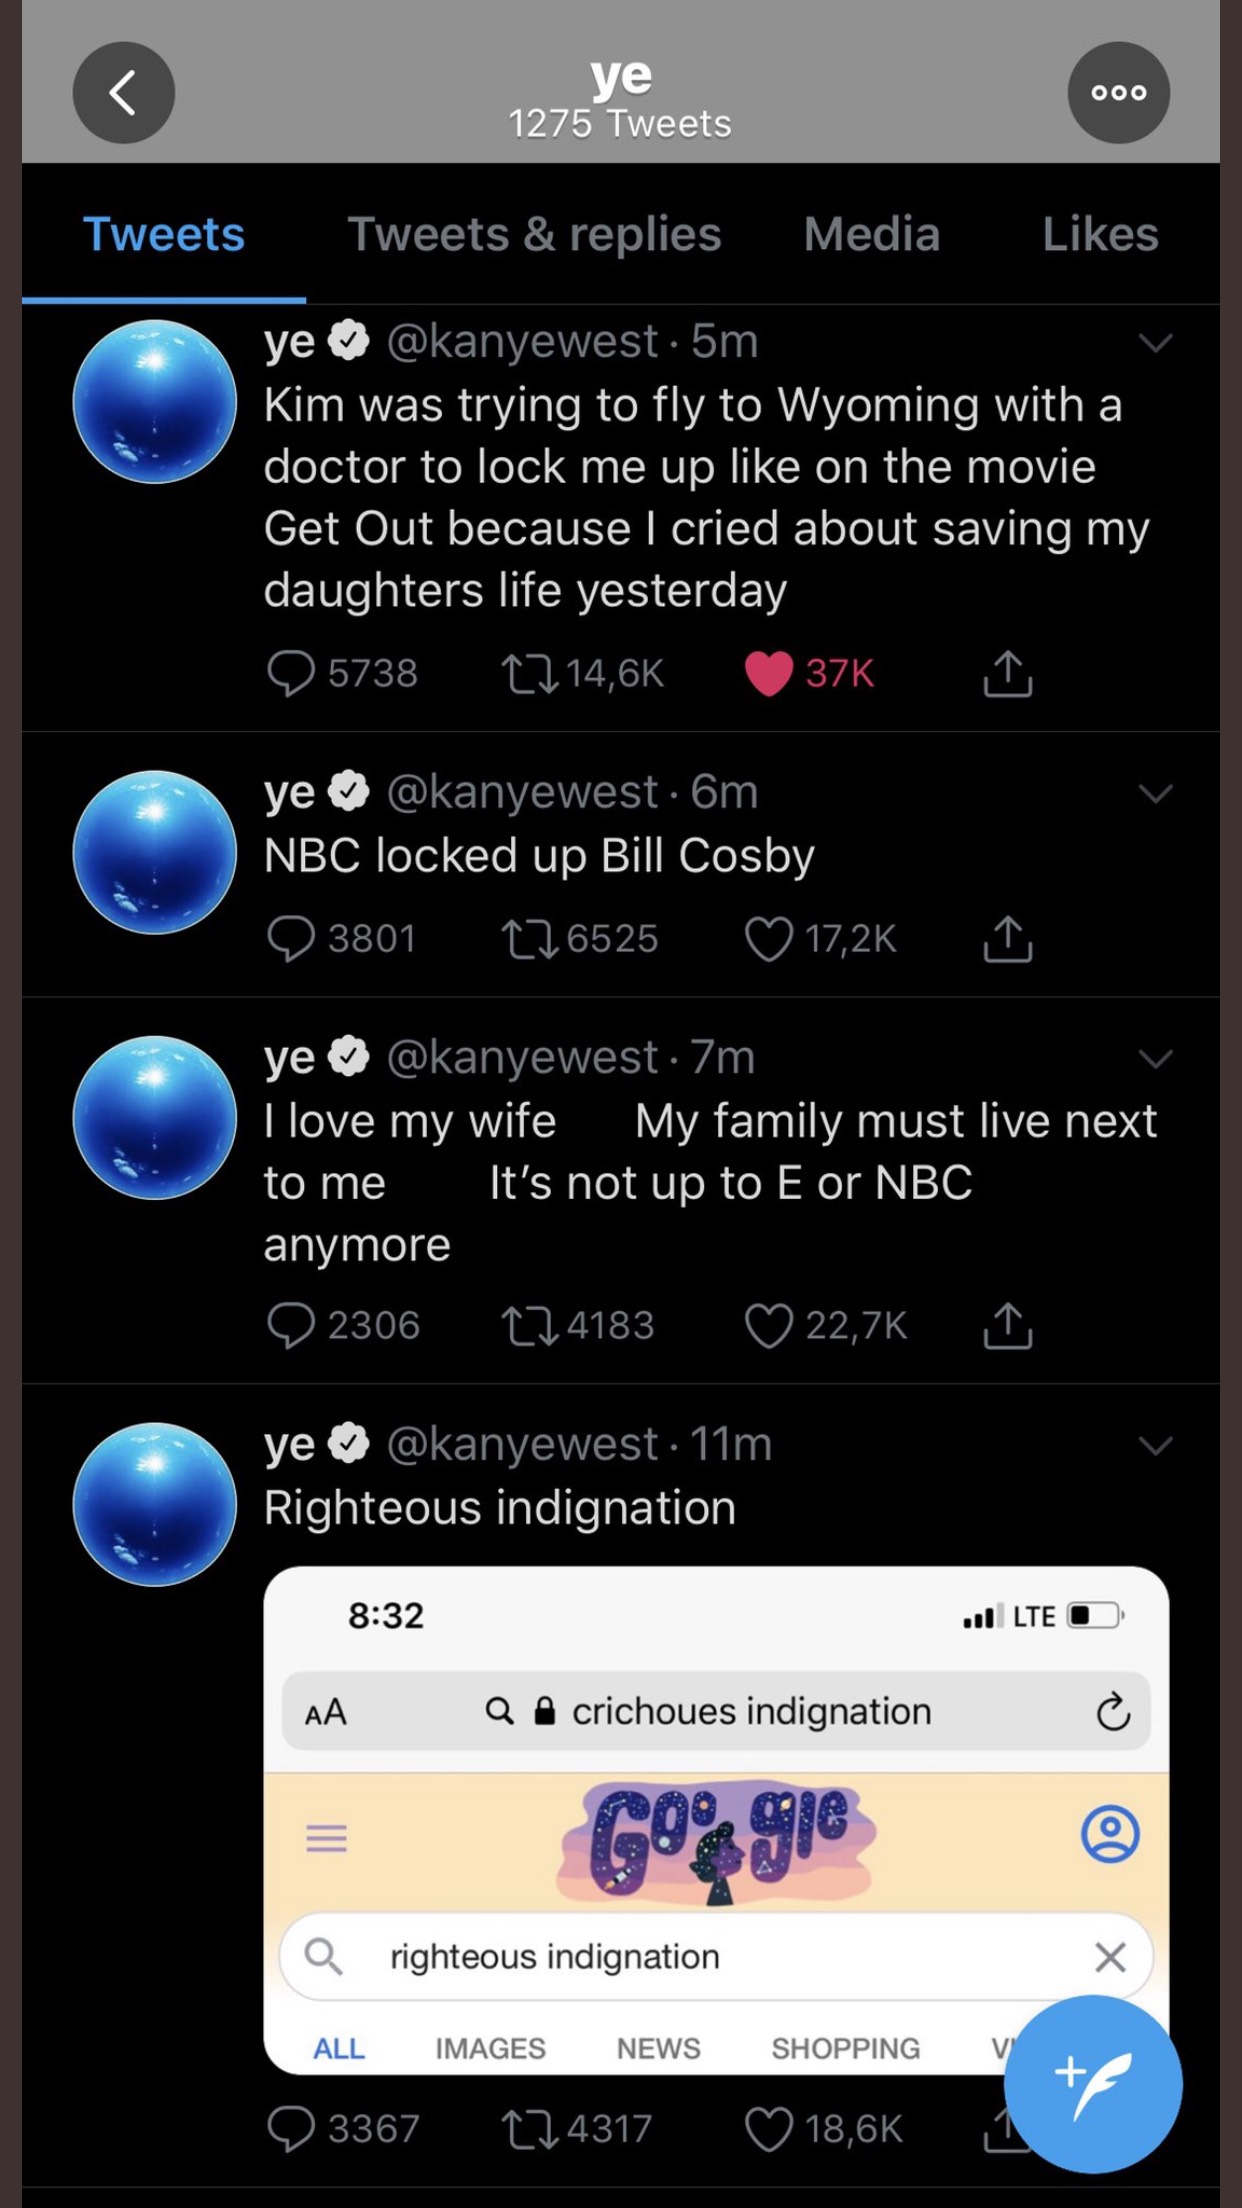Reply to the Kim Wyoming tweet
Image resolution: width=1242 pixels, height=2208 pixels.
pos(291,673)
